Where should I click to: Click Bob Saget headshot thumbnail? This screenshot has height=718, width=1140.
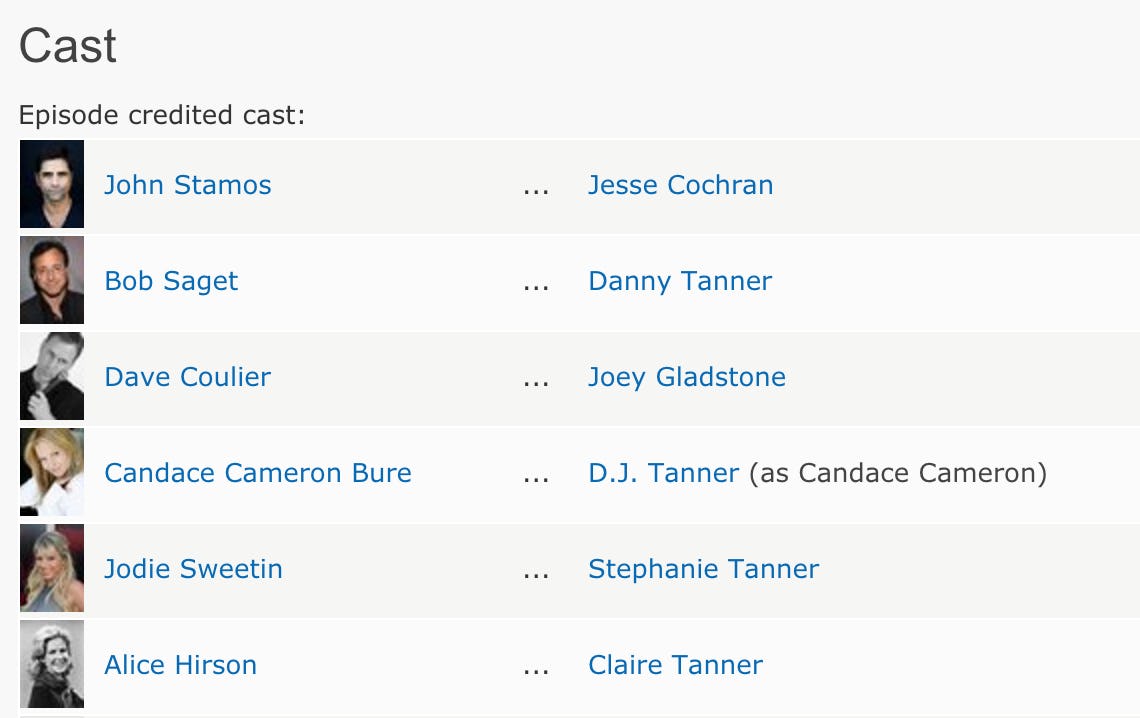52,281
